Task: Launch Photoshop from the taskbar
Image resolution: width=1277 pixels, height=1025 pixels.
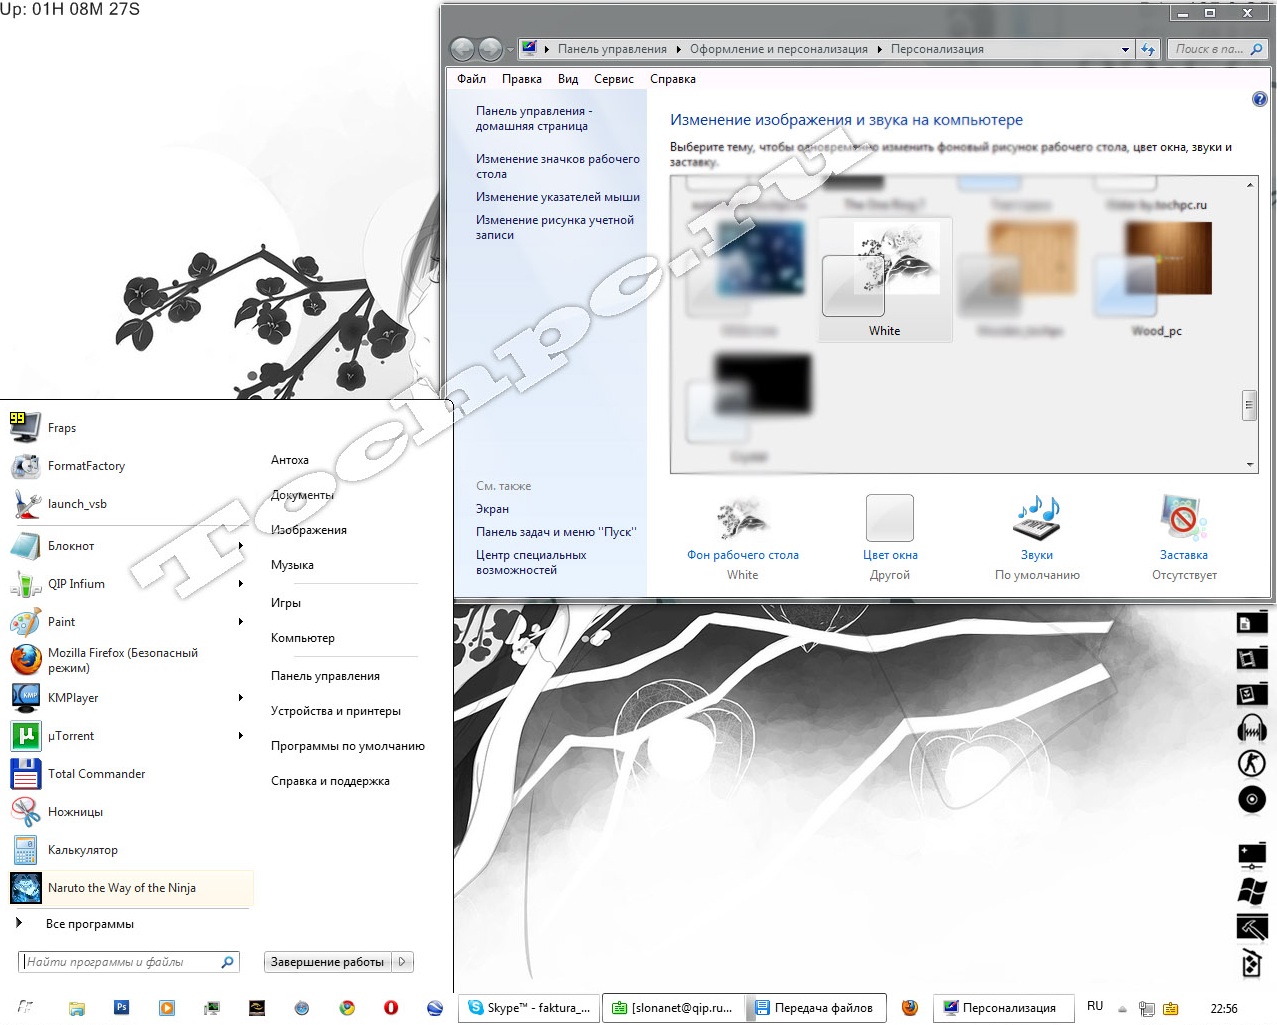Action: pos(121,1008)
